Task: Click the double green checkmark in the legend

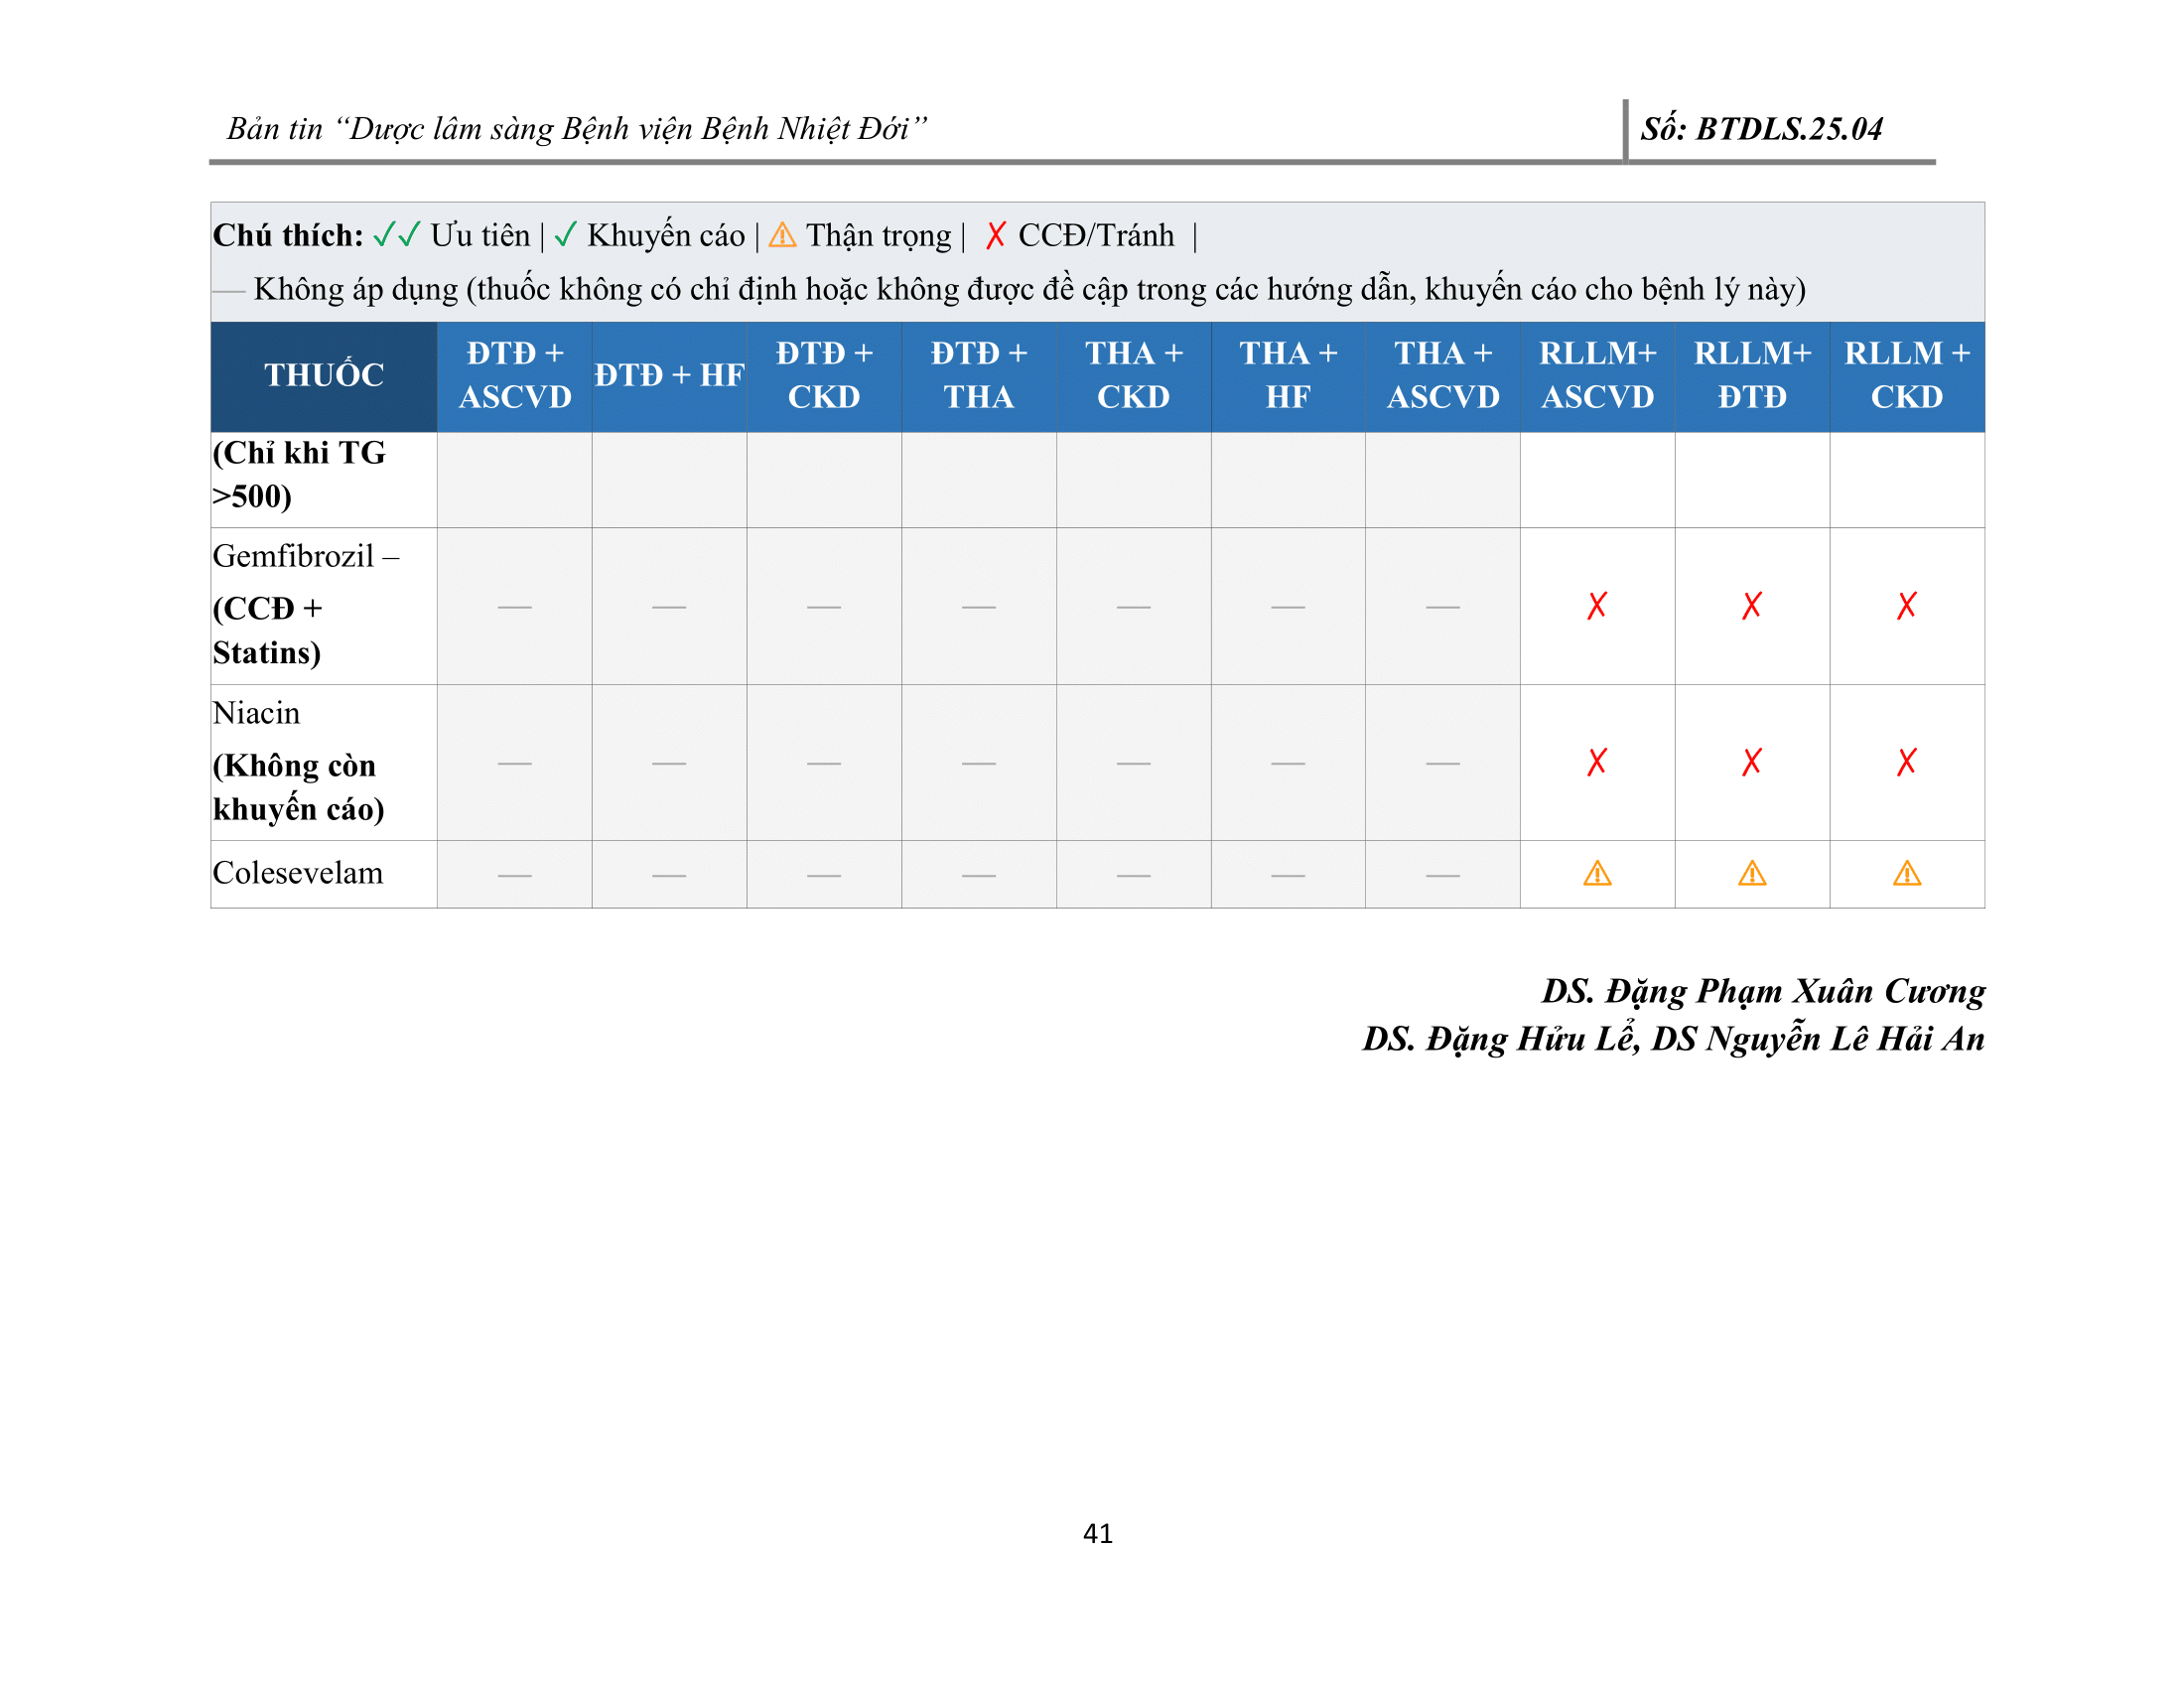Action: click(396, 235)
